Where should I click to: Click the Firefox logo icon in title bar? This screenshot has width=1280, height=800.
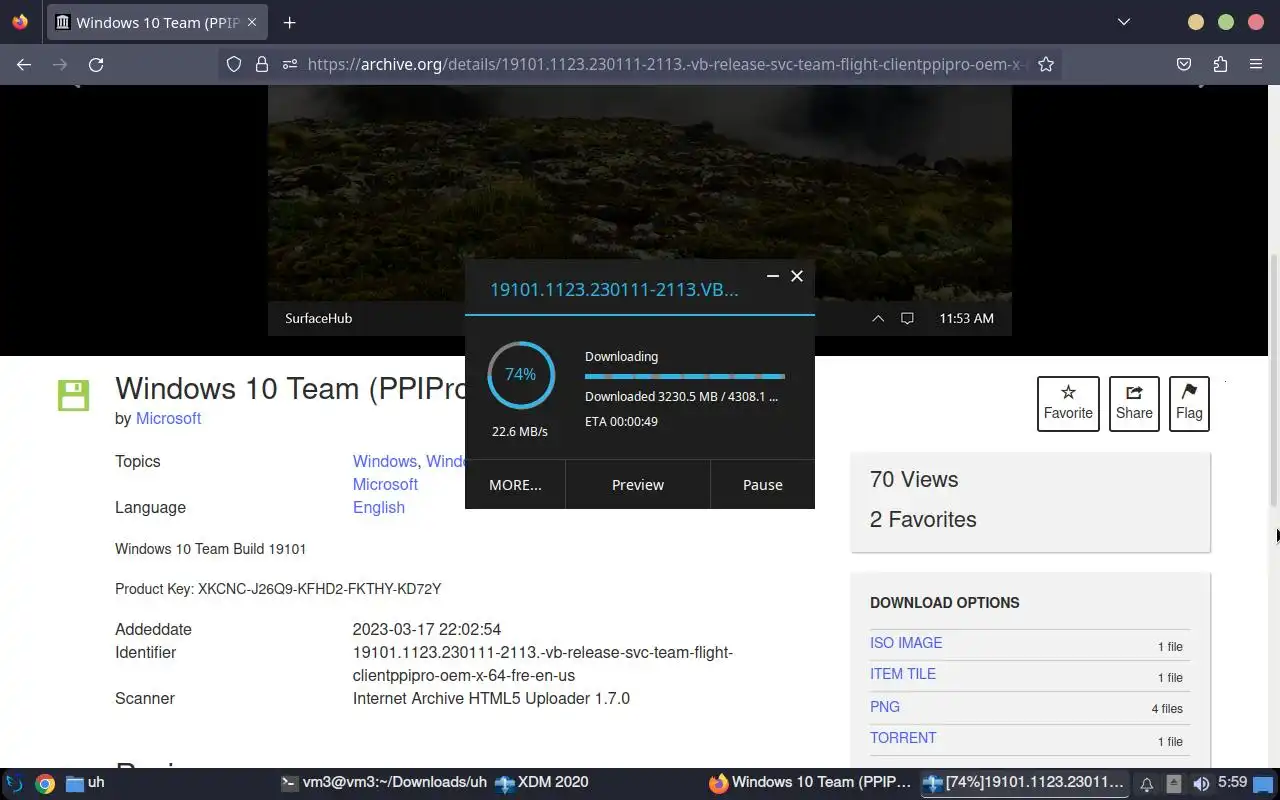pos(20,22)
